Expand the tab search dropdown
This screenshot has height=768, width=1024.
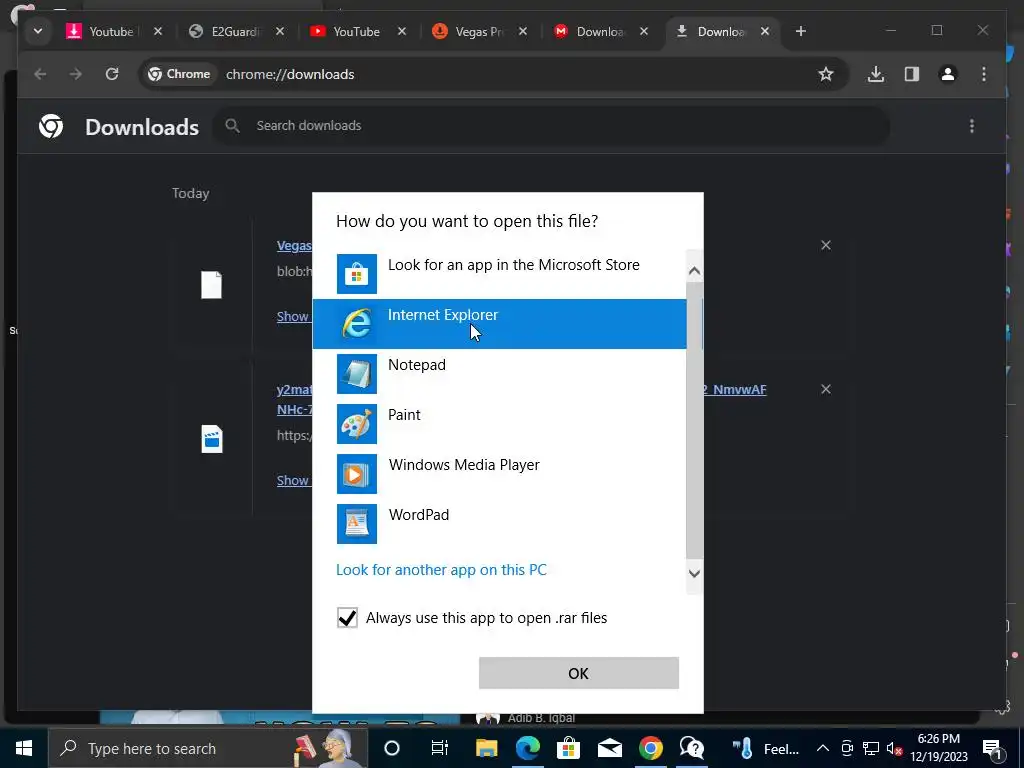[38, 31]
